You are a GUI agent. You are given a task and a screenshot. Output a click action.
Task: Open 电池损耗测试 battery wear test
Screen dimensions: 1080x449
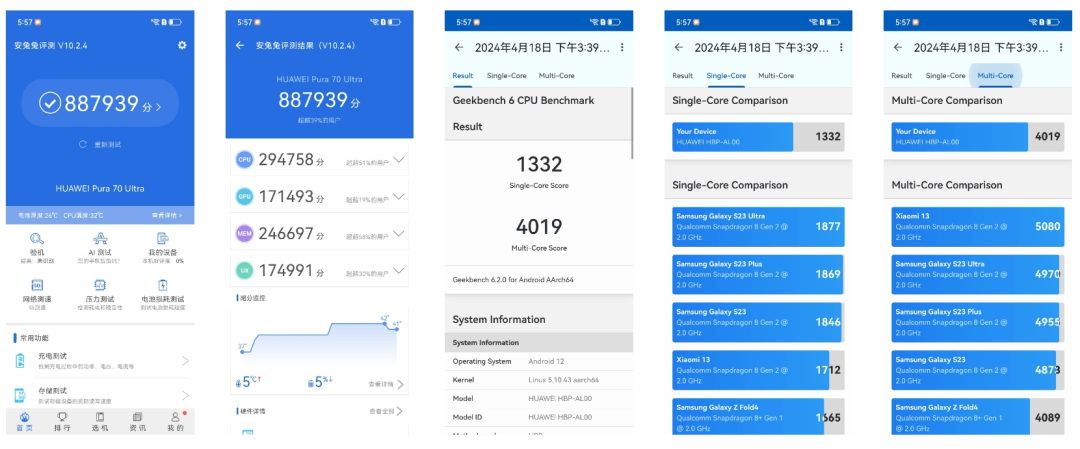click(x=163, y=285)
